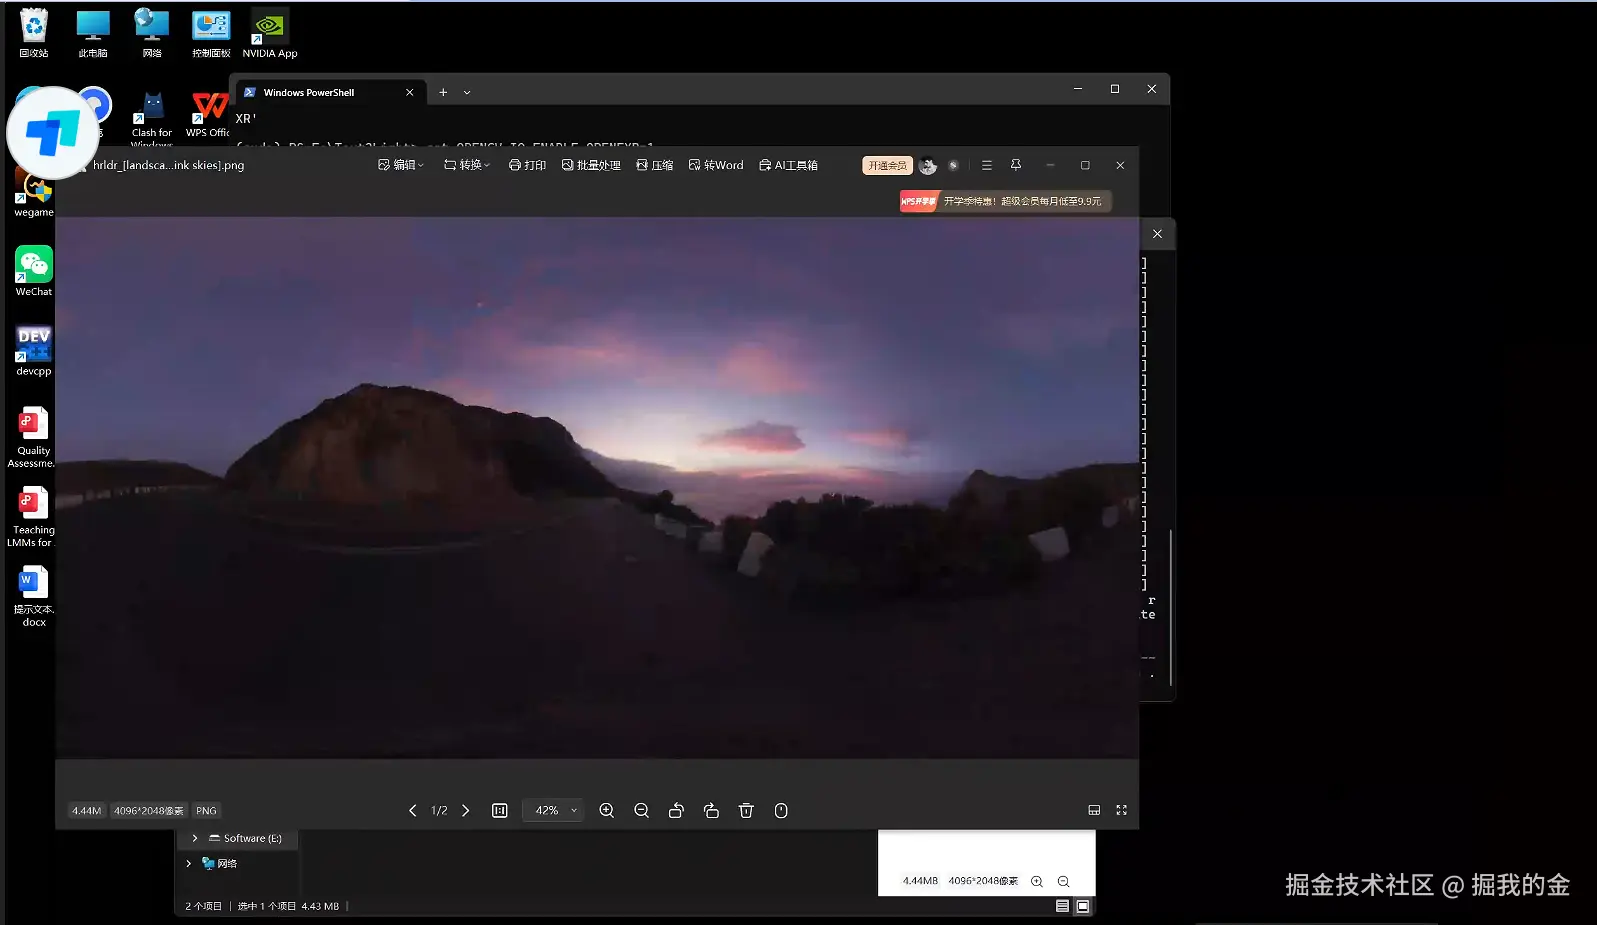The image size is (1597, 925).
Task: Expand the Software (E:) drive node
Action: pyautogui.click(x=194, y=838)
